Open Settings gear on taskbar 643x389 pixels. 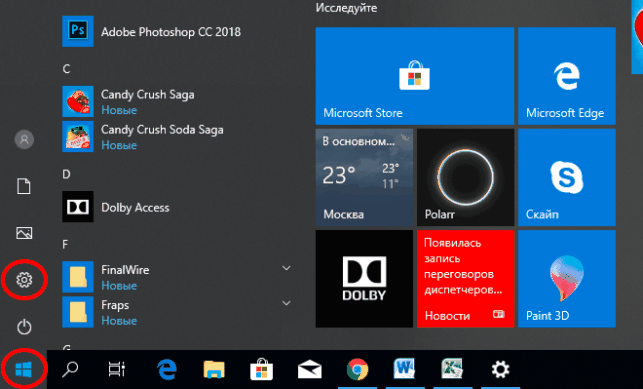[x=500, y=370]
